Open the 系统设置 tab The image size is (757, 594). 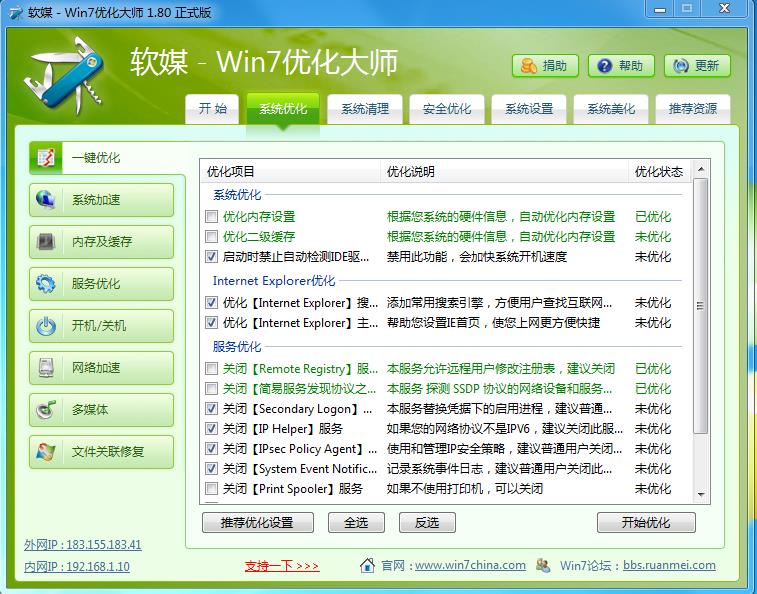pos(529,109)
